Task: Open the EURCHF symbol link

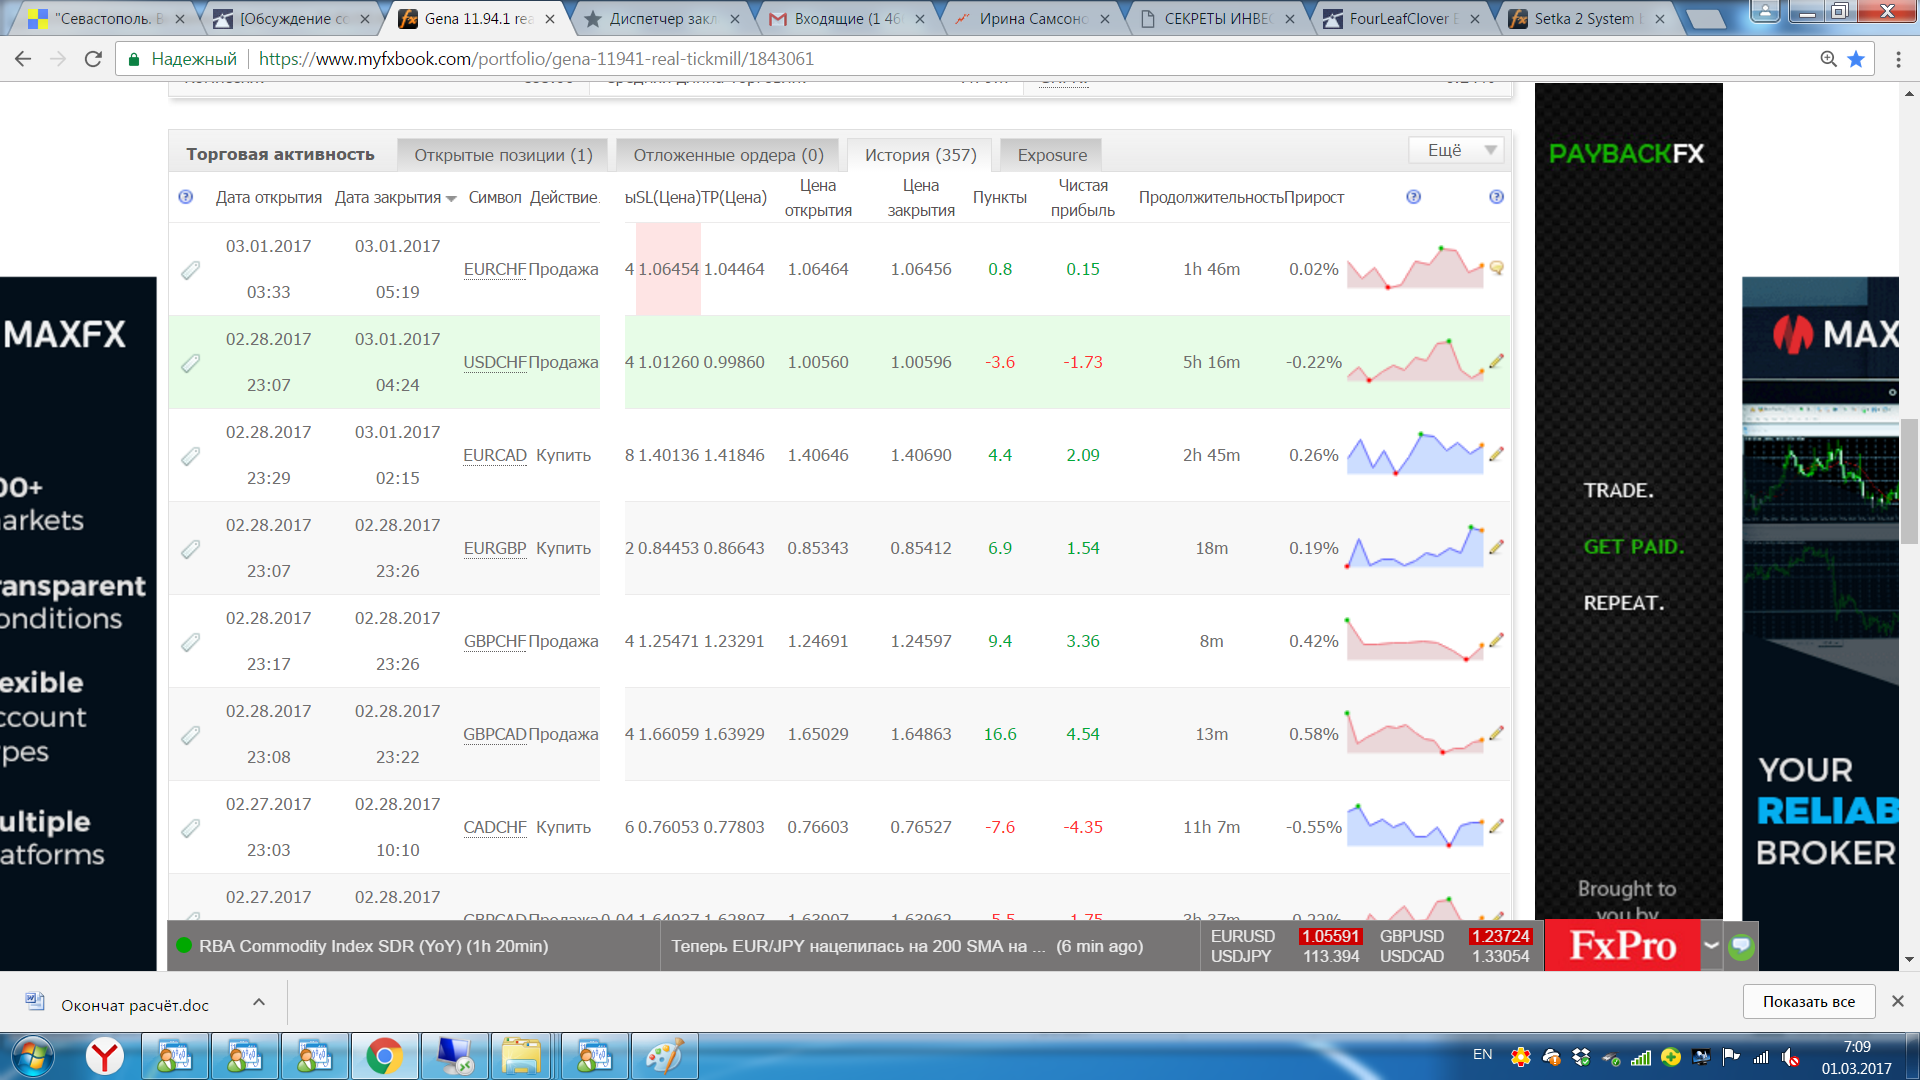Action: point(495,270)
